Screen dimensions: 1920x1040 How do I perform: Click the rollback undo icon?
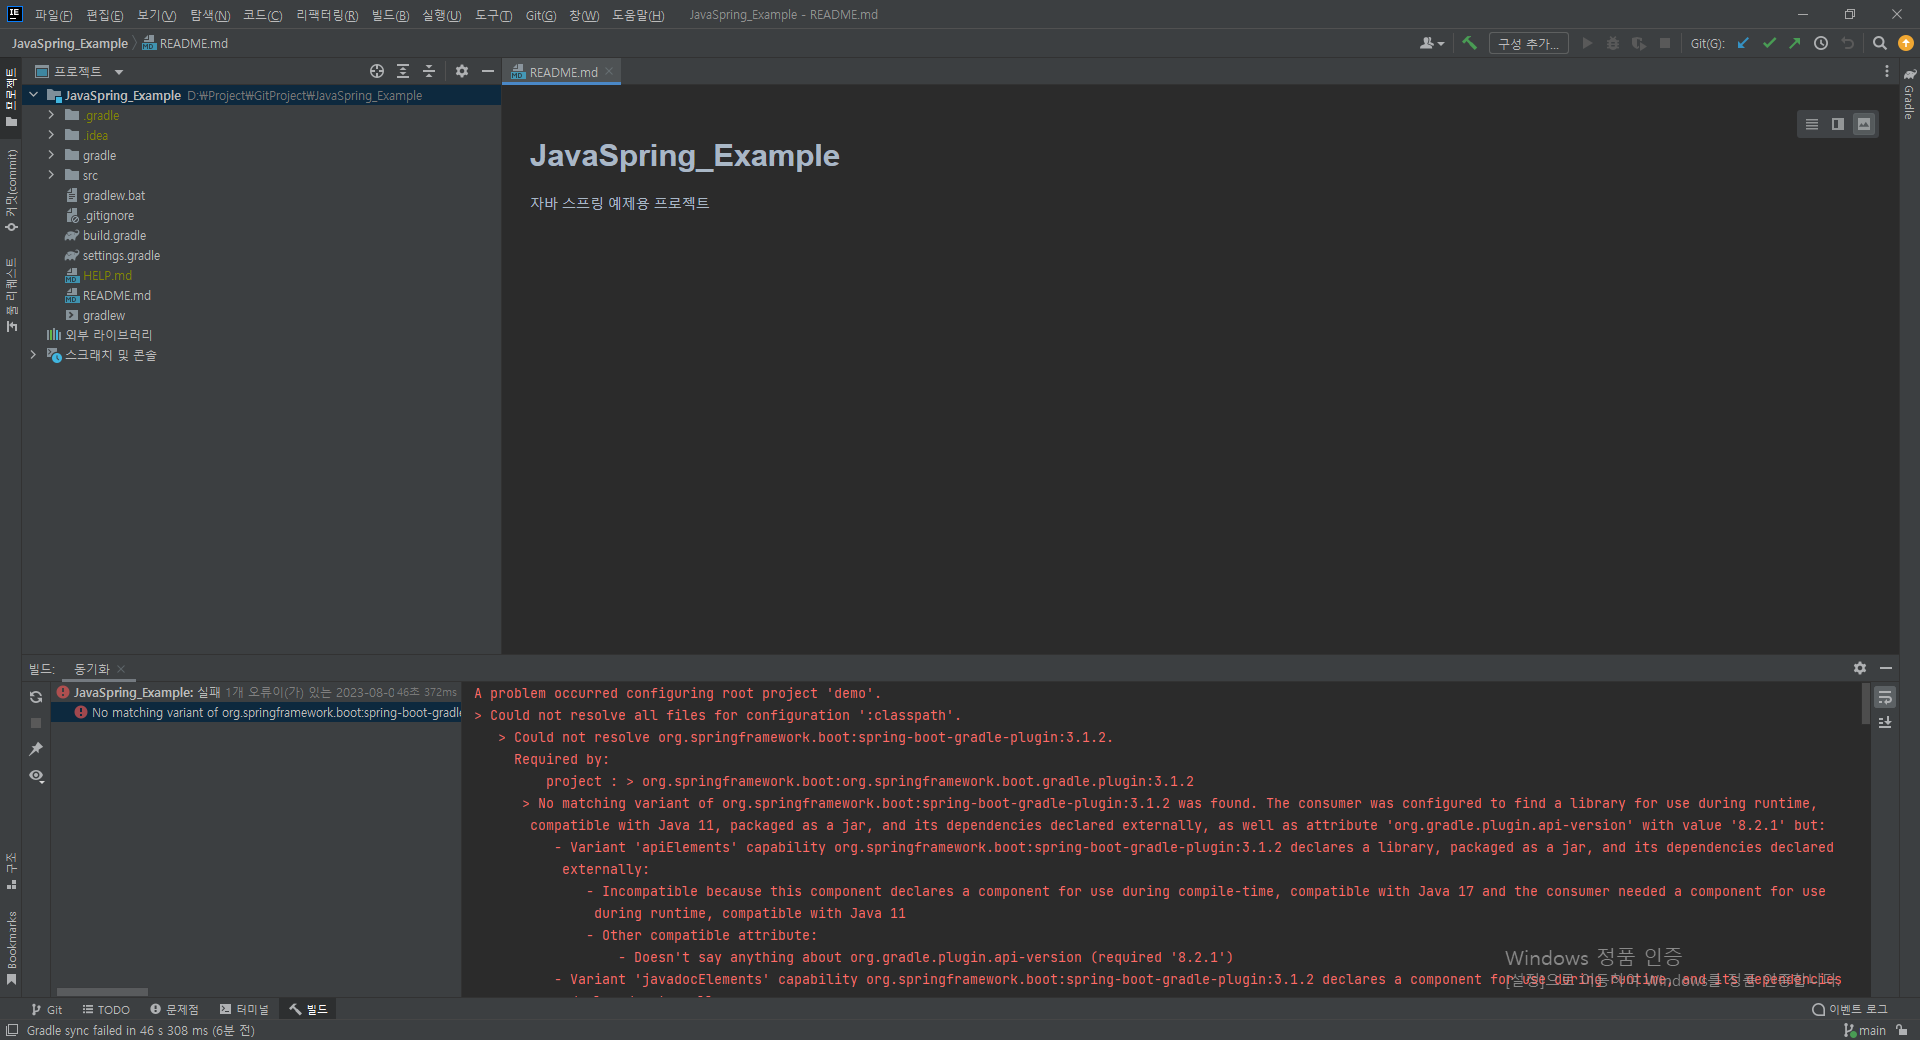pyautogui.click(x=1847, y=43)
